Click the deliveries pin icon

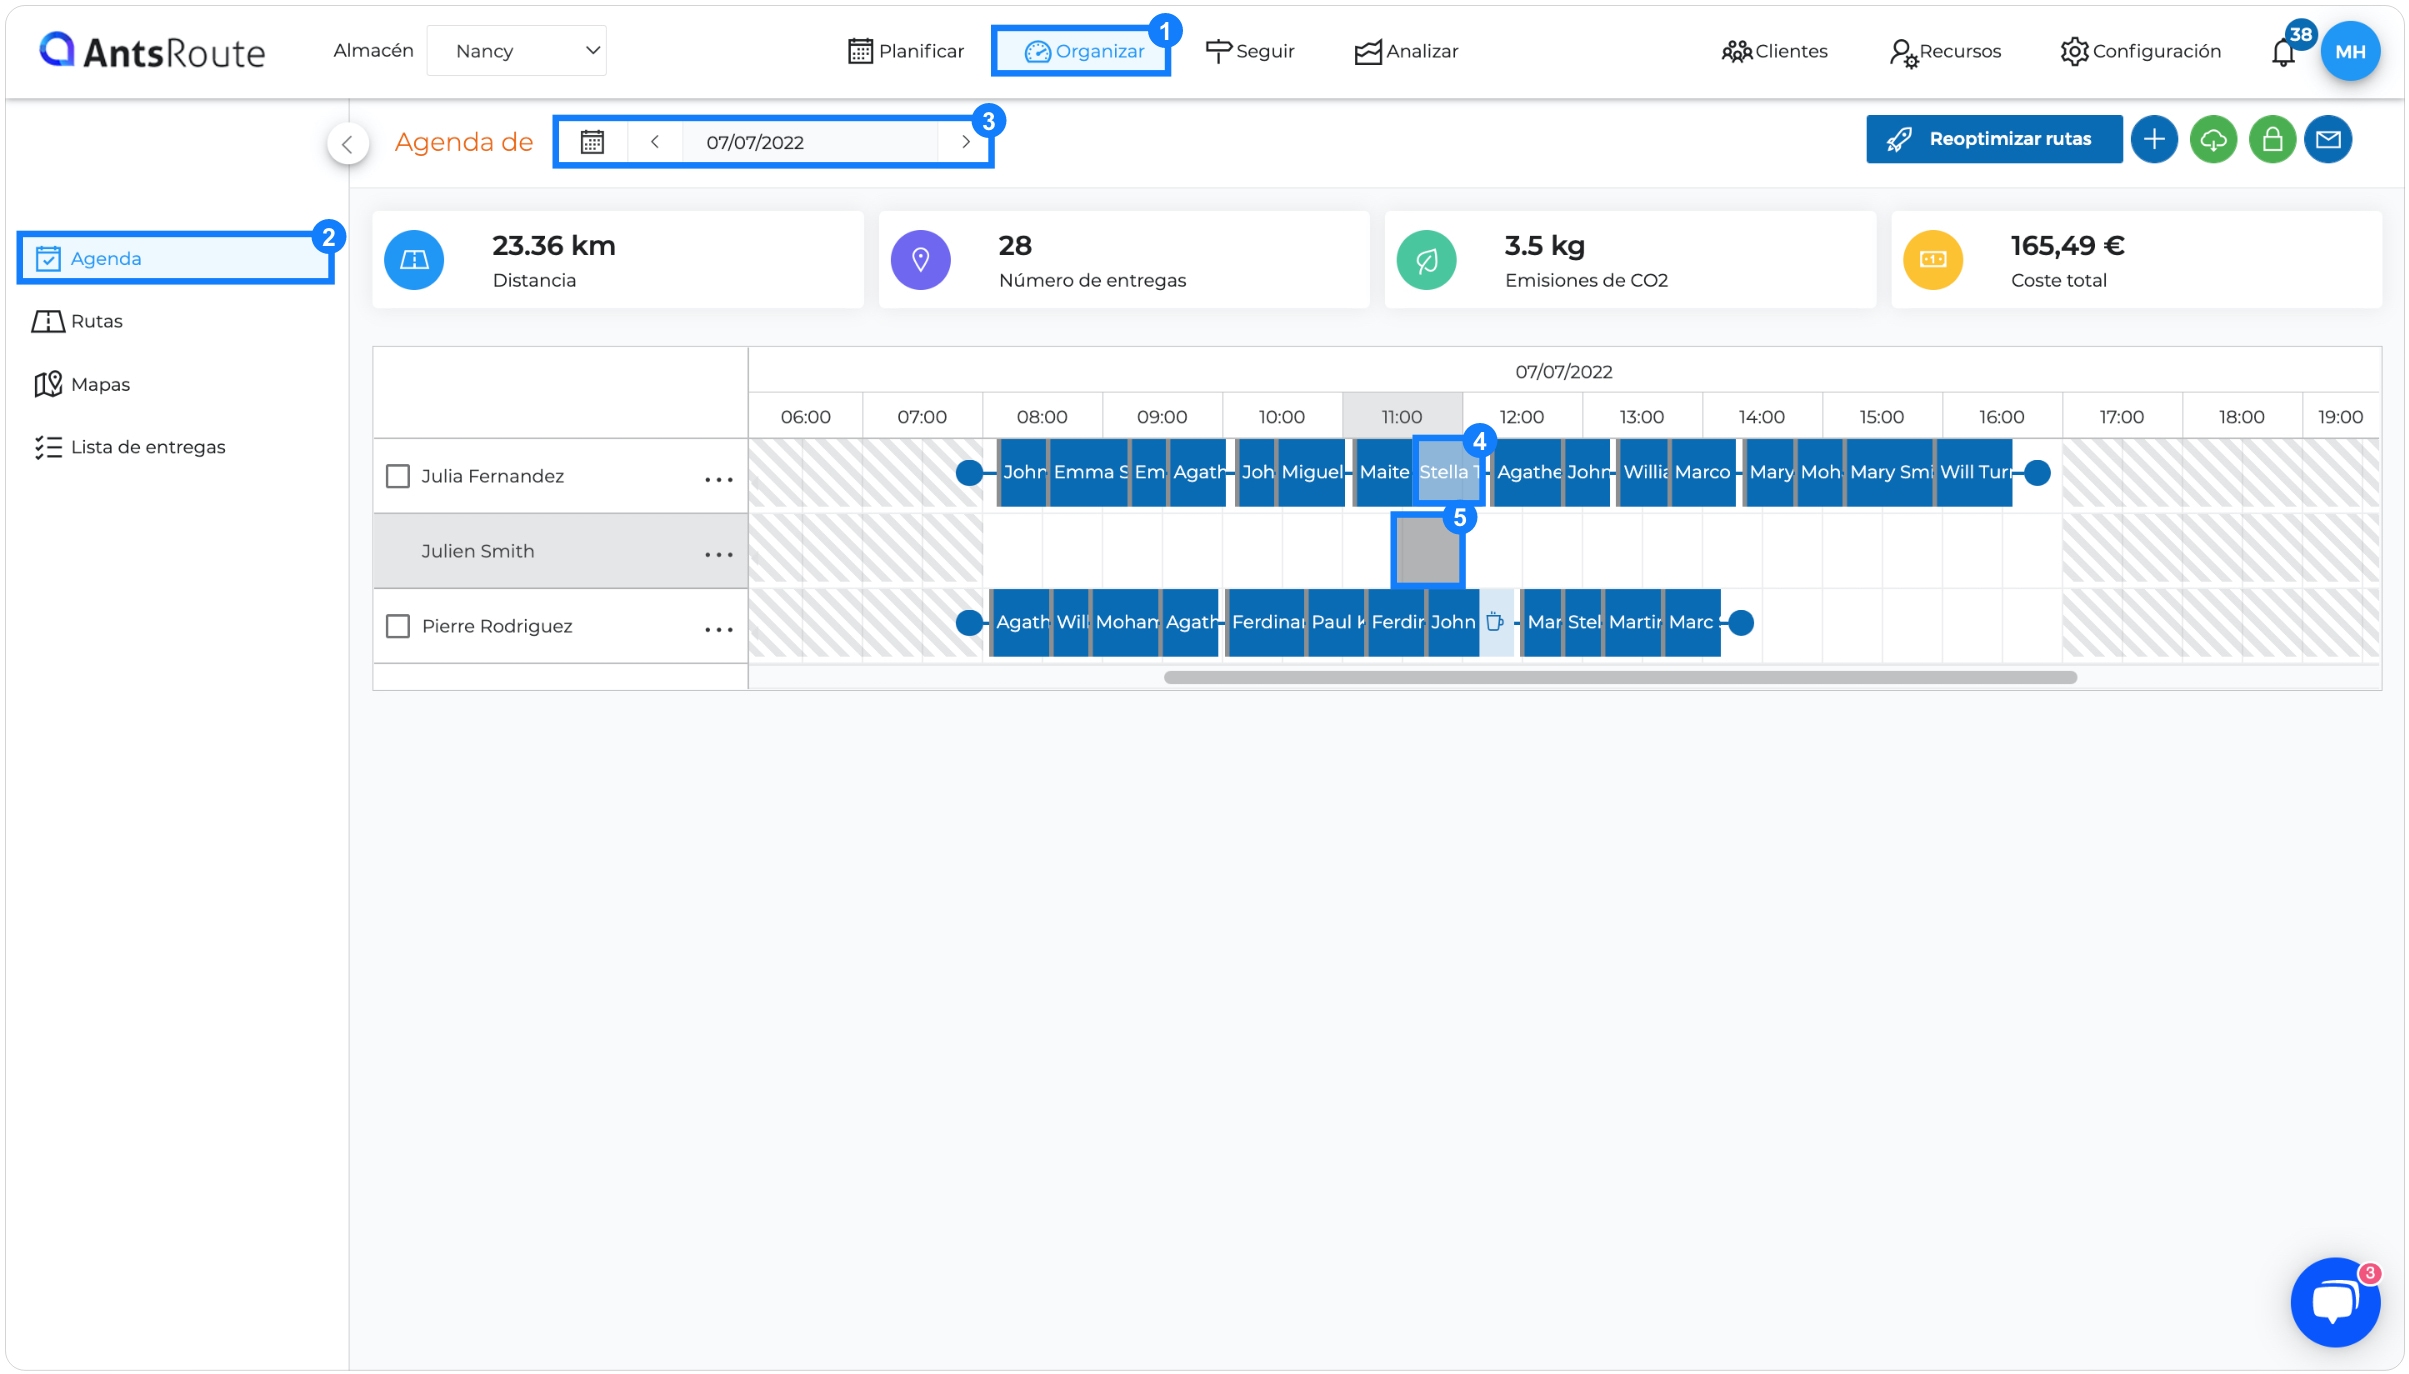[920, 260]
